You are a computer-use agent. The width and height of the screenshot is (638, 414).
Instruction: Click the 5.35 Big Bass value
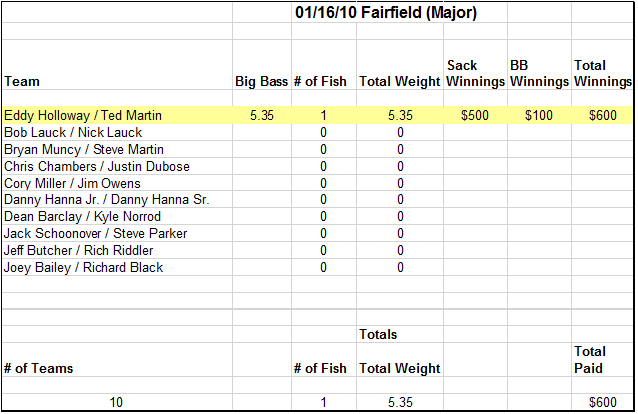tap(262, 116)
